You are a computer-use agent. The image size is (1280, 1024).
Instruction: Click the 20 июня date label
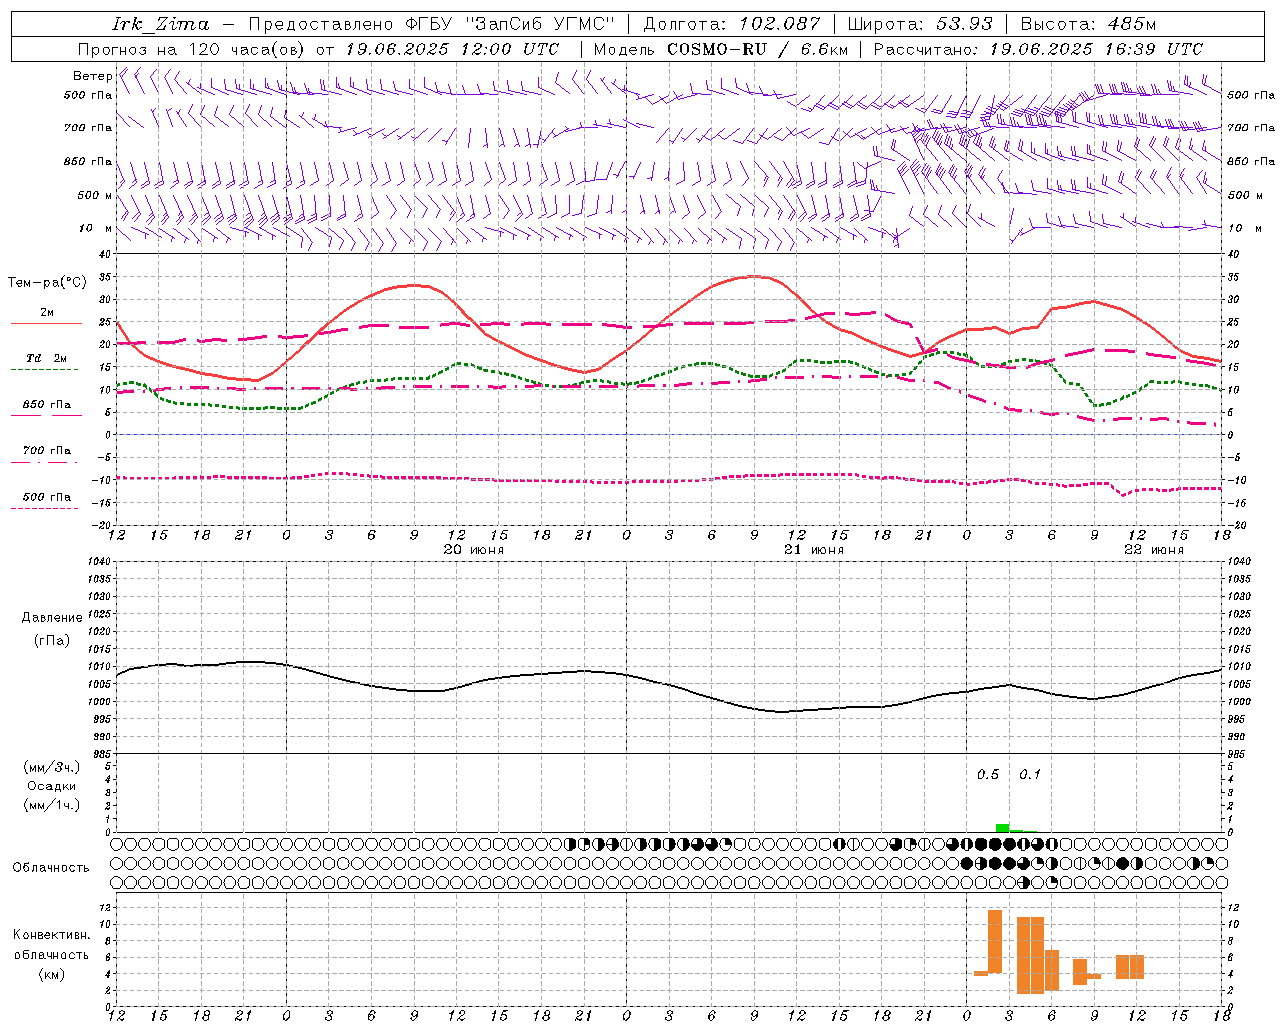coord(474,550)
